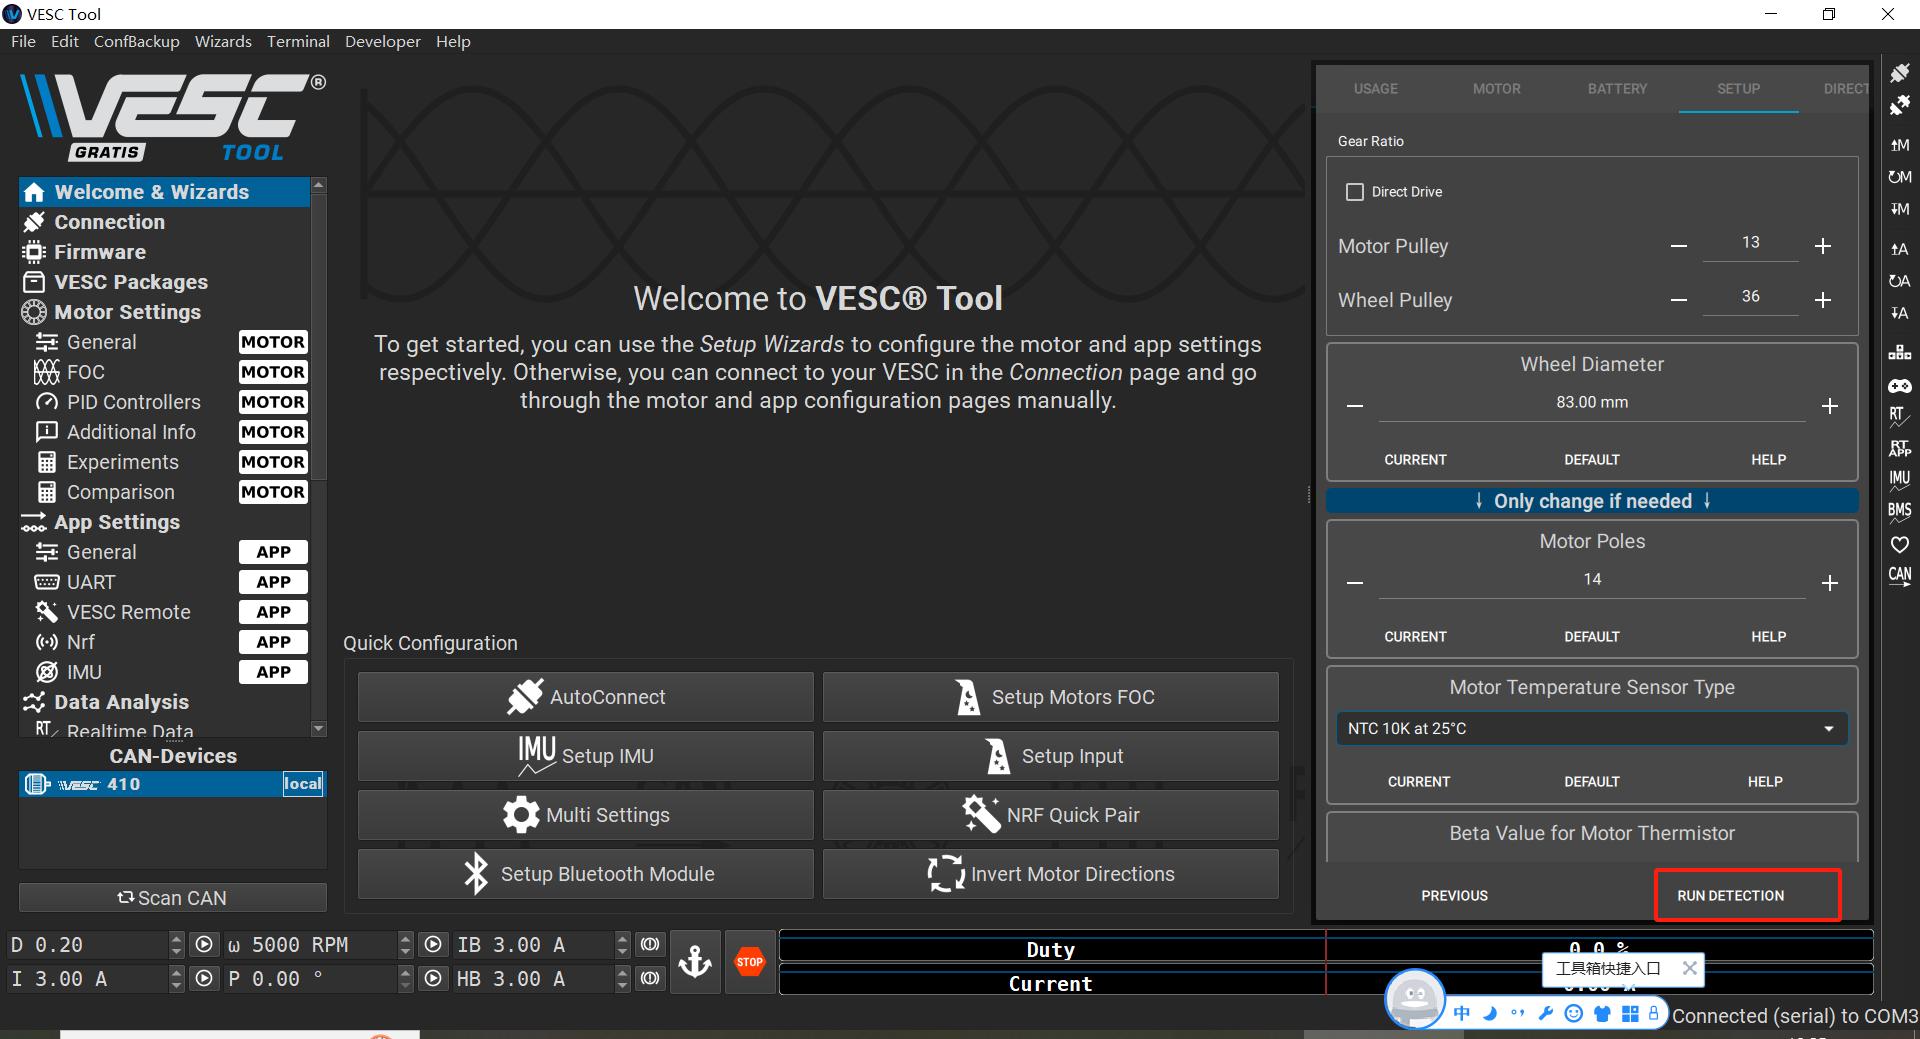Viewport: 1920px width, 1039px height.
Task: Click the read app configuration (↑A) icon
Action: (x=1899, y=249)
